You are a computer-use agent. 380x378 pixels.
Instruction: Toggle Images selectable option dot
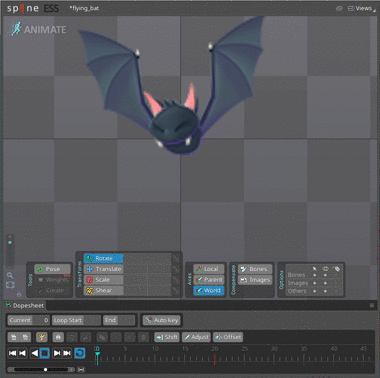314,283
